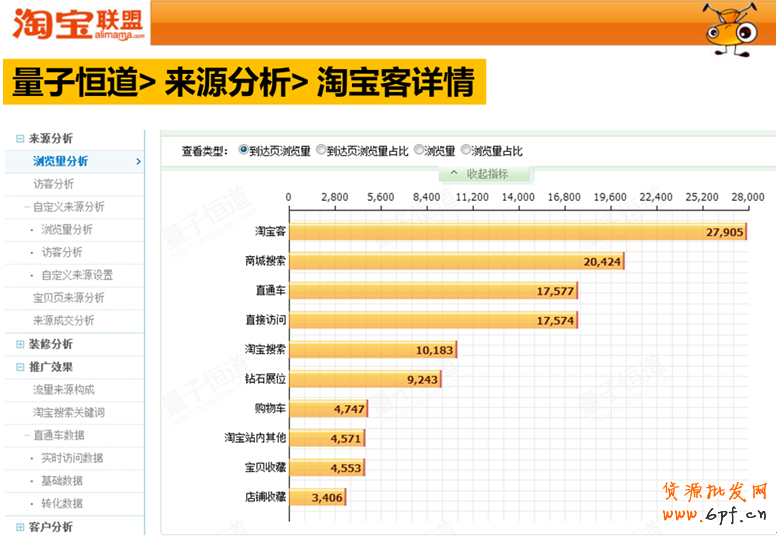The image size is (777, 536).
Task: Click the 14,000 axis label
Action: coord(518,197)
